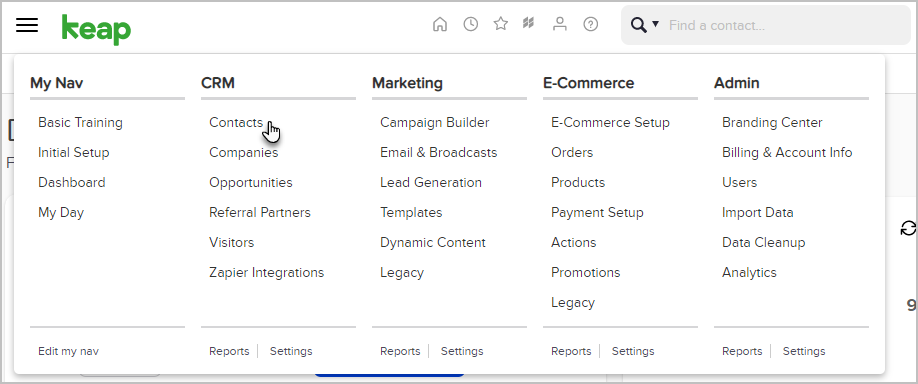Open Analytics
The width and height of the screenshot is (918, 384).
pos(749,273)
